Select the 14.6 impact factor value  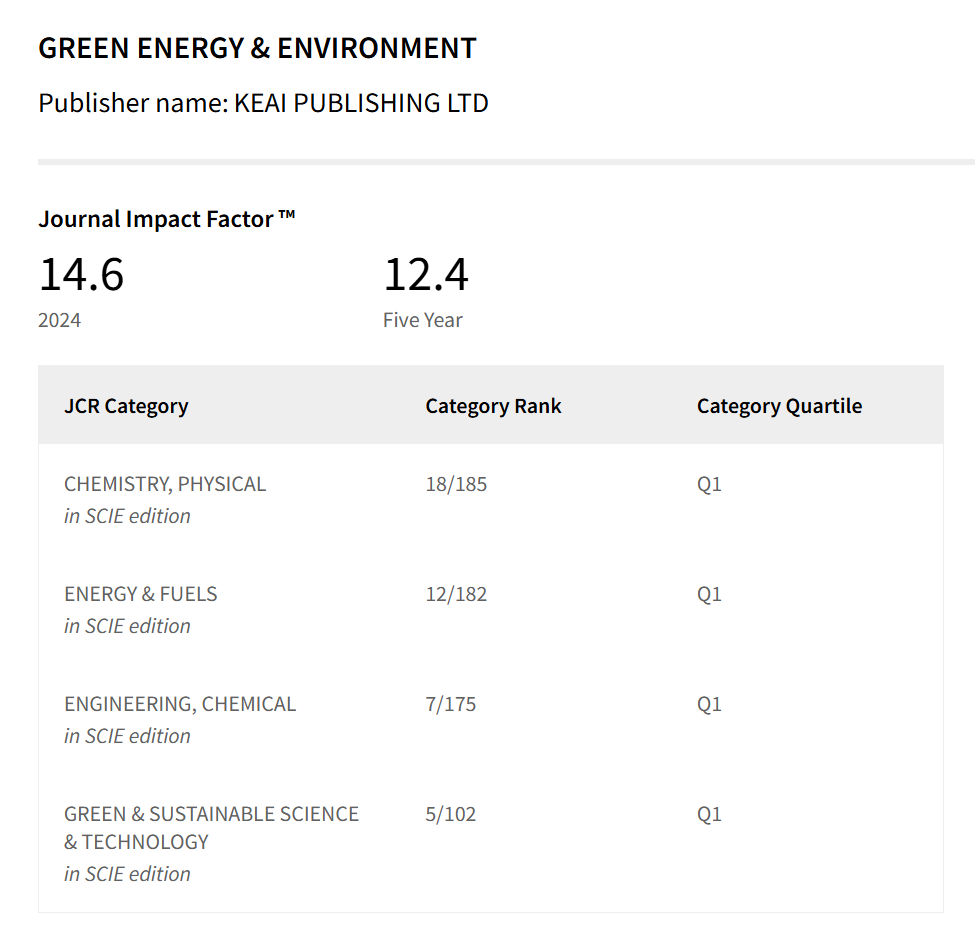[81, 274]
